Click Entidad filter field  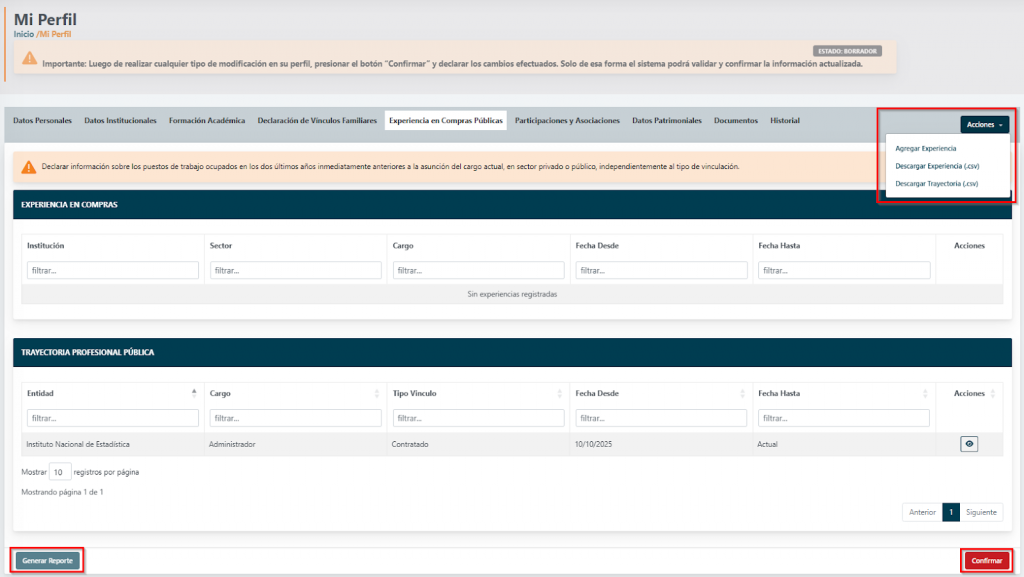[x=112, y=418]
